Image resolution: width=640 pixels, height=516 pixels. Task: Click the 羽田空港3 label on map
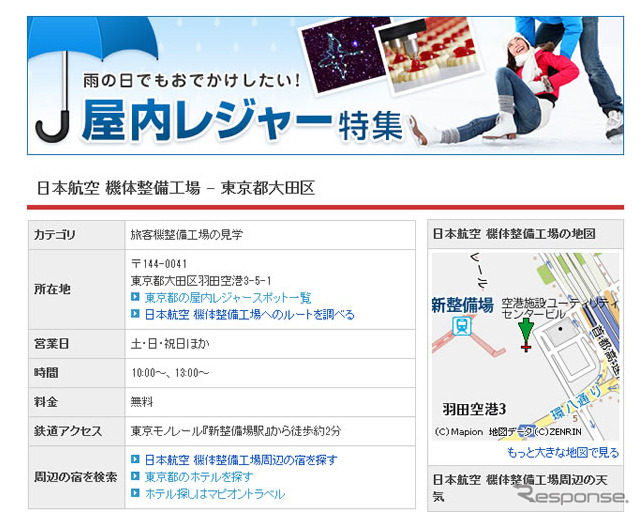(x=475, y=409)
